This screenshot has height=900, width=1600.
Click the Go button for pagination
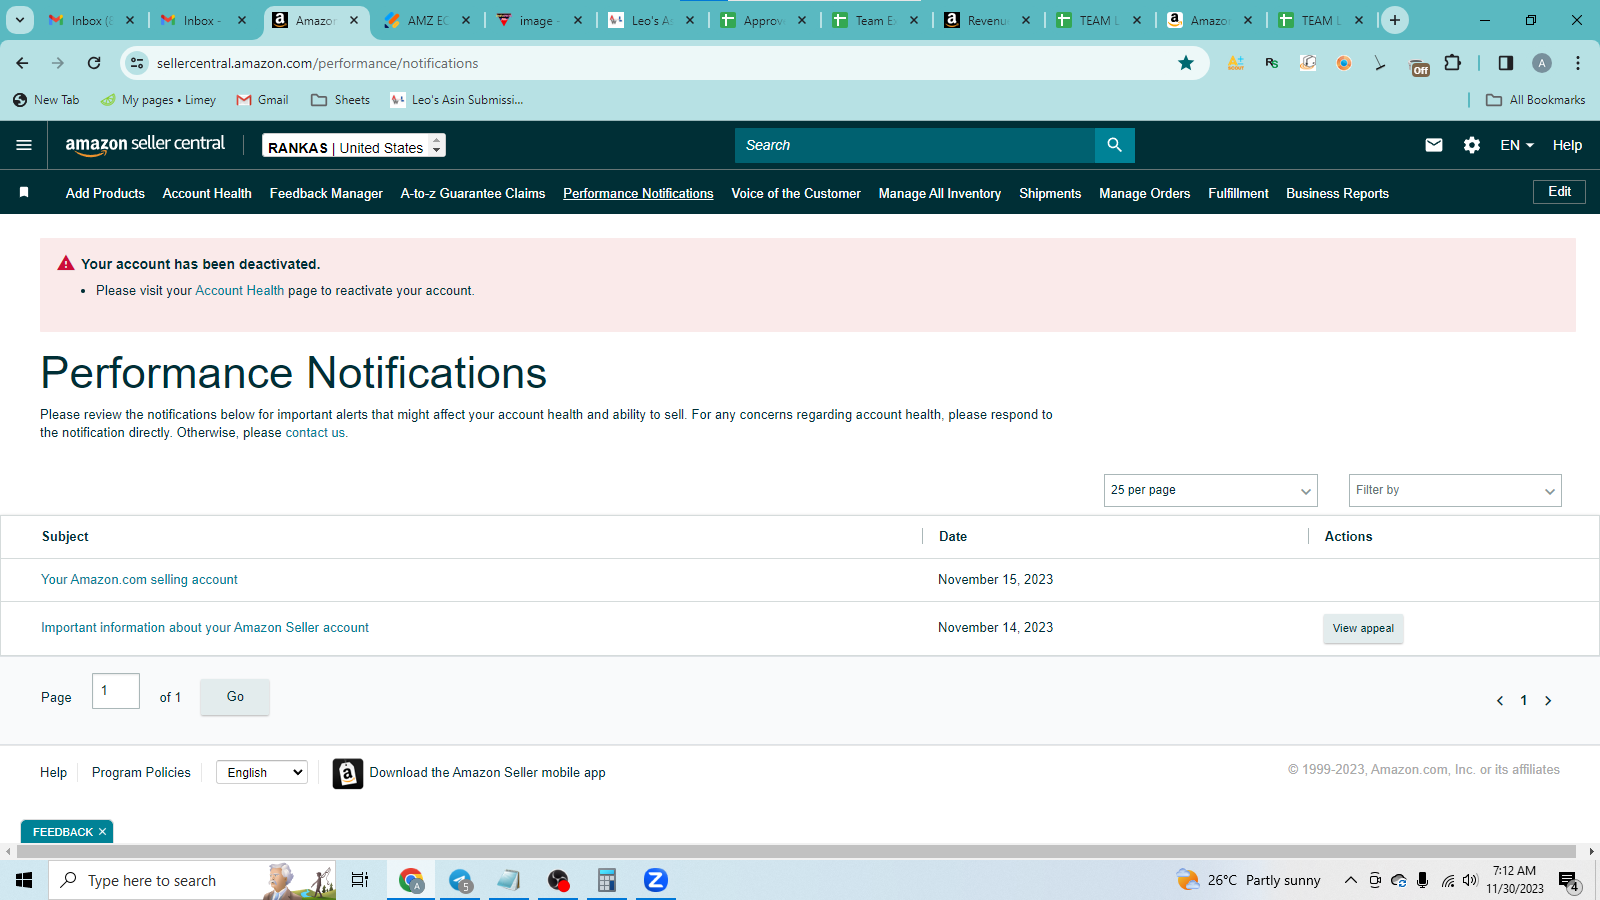pyautogui.click(x=235, y=697)
